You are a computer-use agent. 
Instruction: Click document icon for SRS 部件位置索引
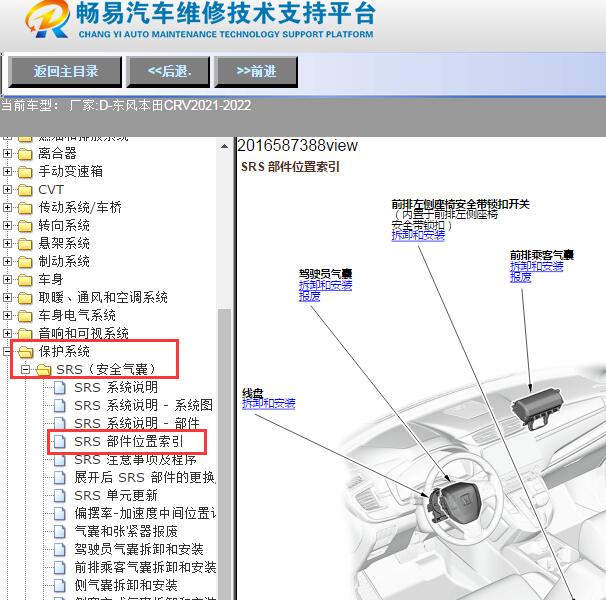tap(60, 441)
